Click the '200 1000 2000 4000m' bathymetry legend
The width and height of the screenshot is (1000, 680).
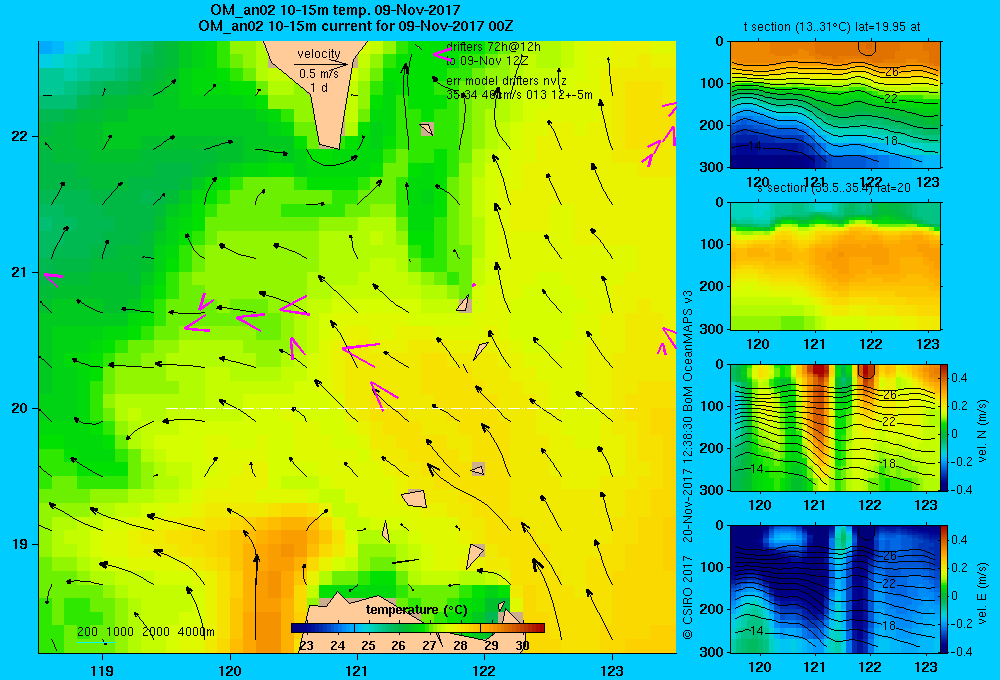(145, 632)
